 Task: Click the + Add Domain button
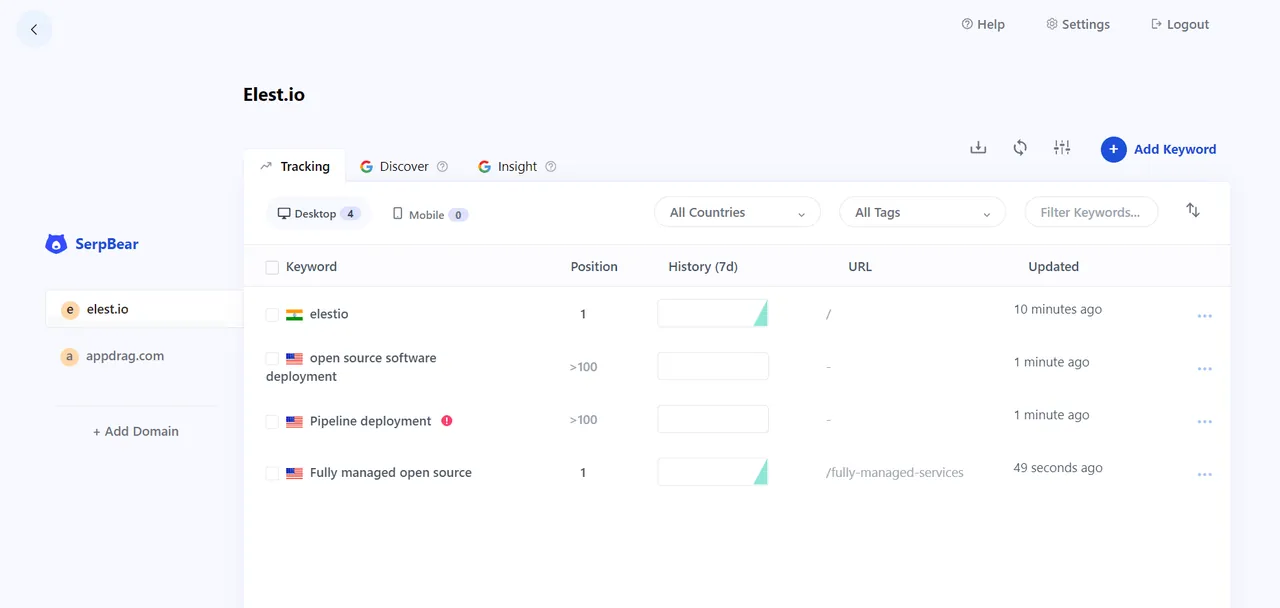point(136,431)
